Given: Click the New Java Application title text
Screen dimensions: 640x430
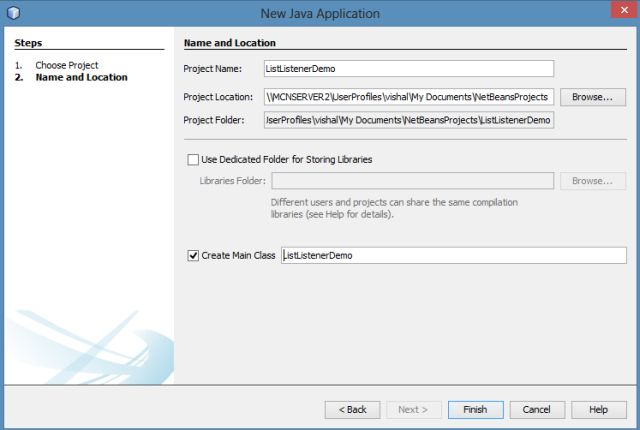Looking at the screenshot, I should tap(320, 13).
